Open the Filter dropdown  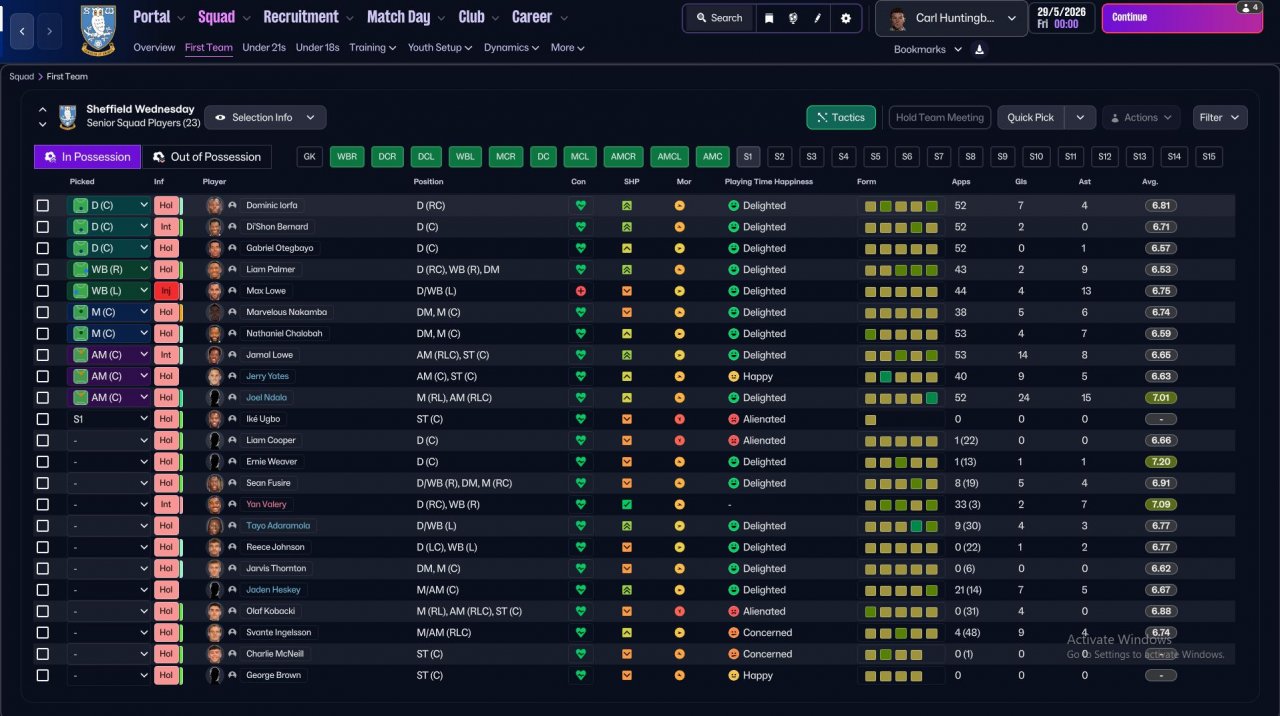tap(1220, 117)
